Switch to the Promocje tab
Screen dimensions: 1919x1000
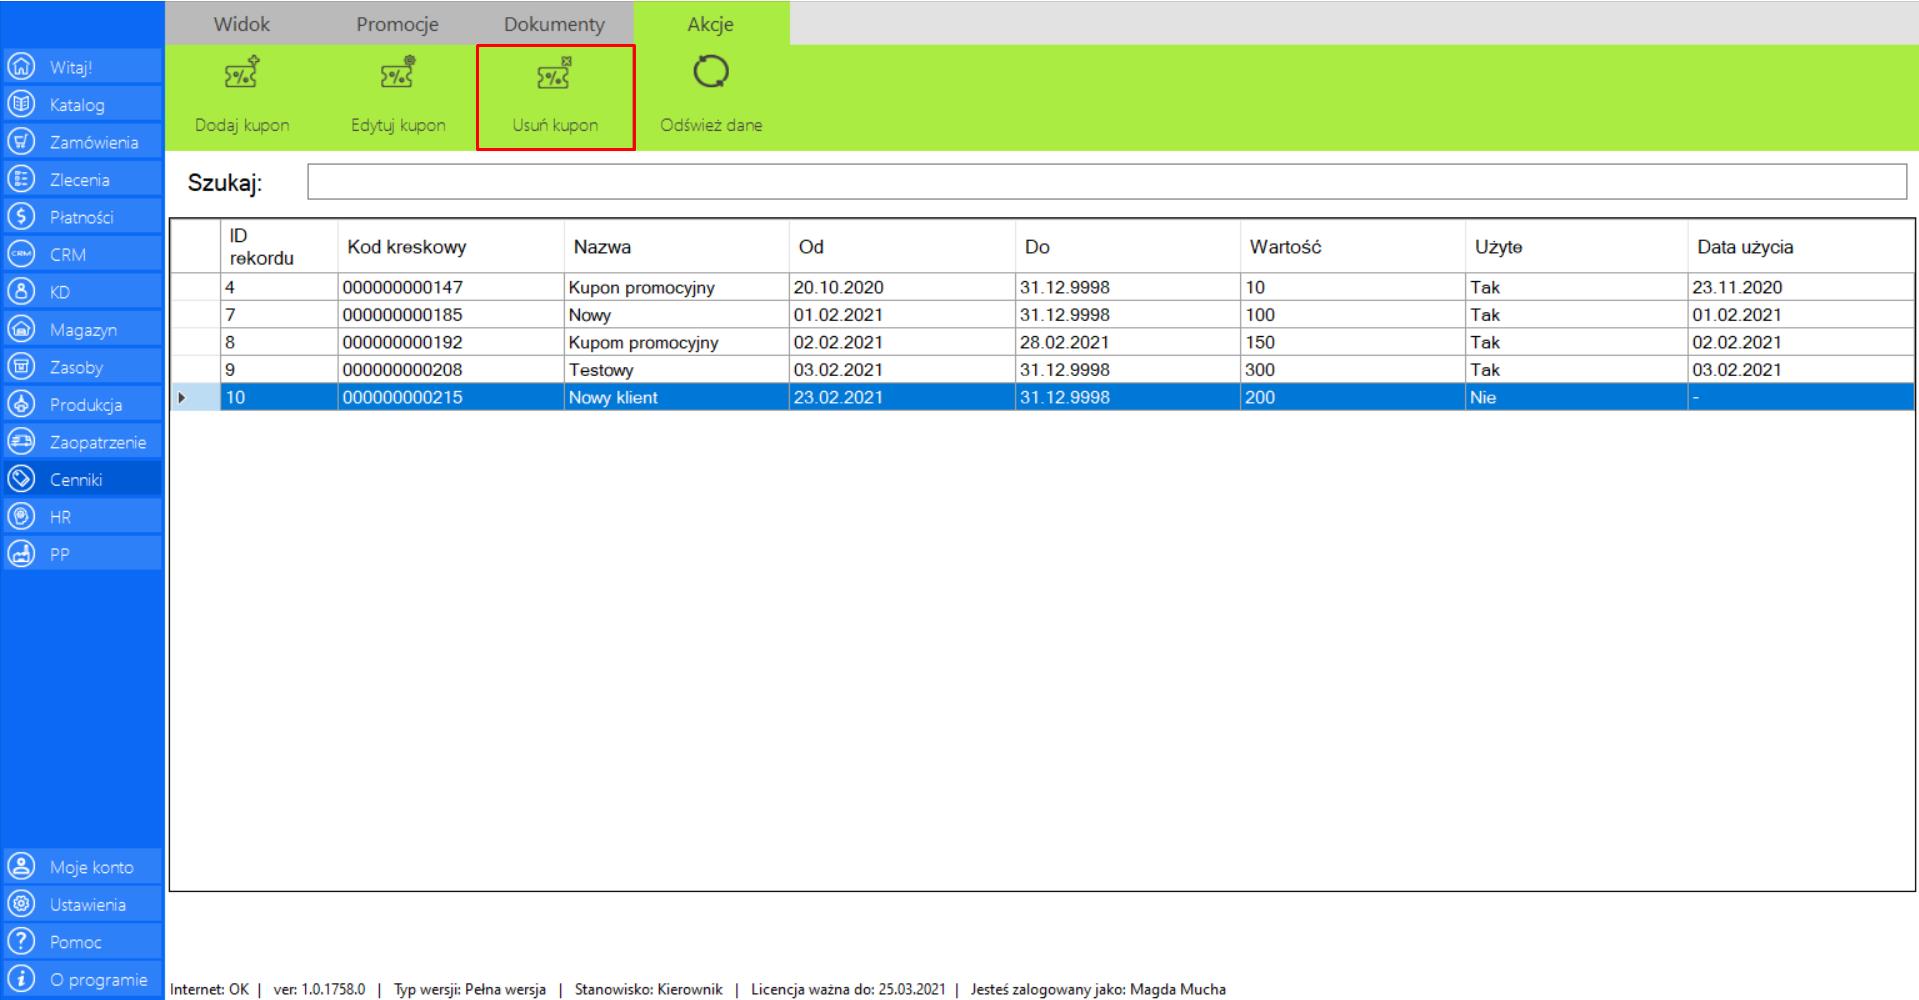pos(397,24)
